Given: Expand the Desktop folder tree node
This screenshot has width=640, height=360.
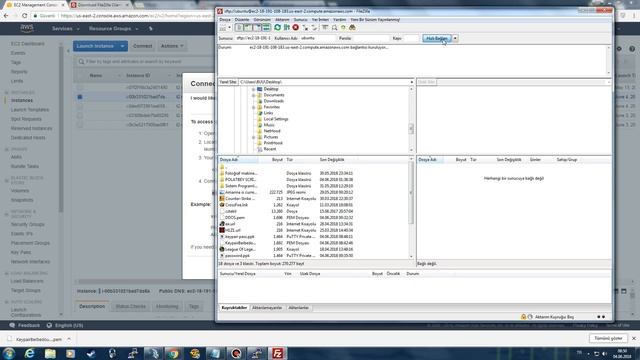Looking at the screenshot, I should (253, 89).
